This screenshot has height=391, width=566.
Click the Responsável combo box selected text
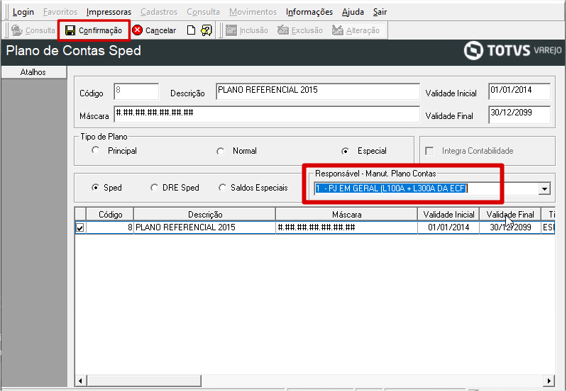point(391,188)
